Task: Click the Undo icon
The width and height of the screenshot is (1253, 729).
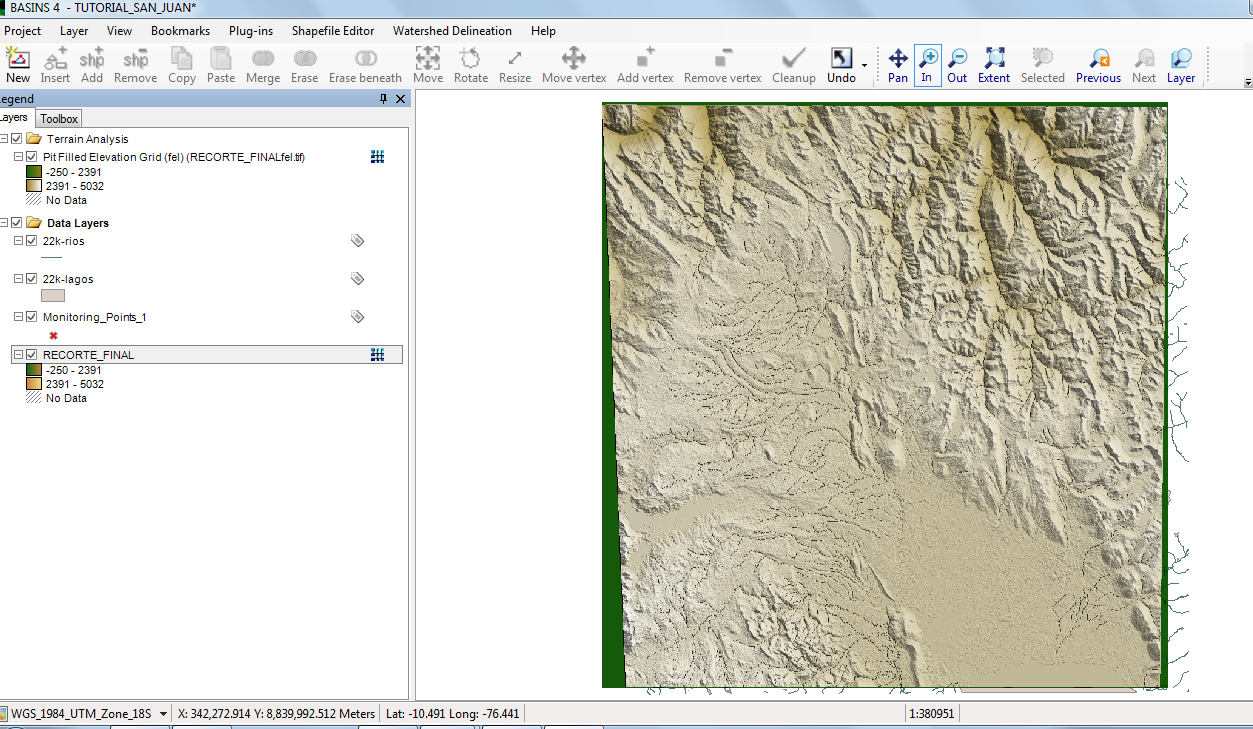Action: pyautogui.click(x=841, y=58)
